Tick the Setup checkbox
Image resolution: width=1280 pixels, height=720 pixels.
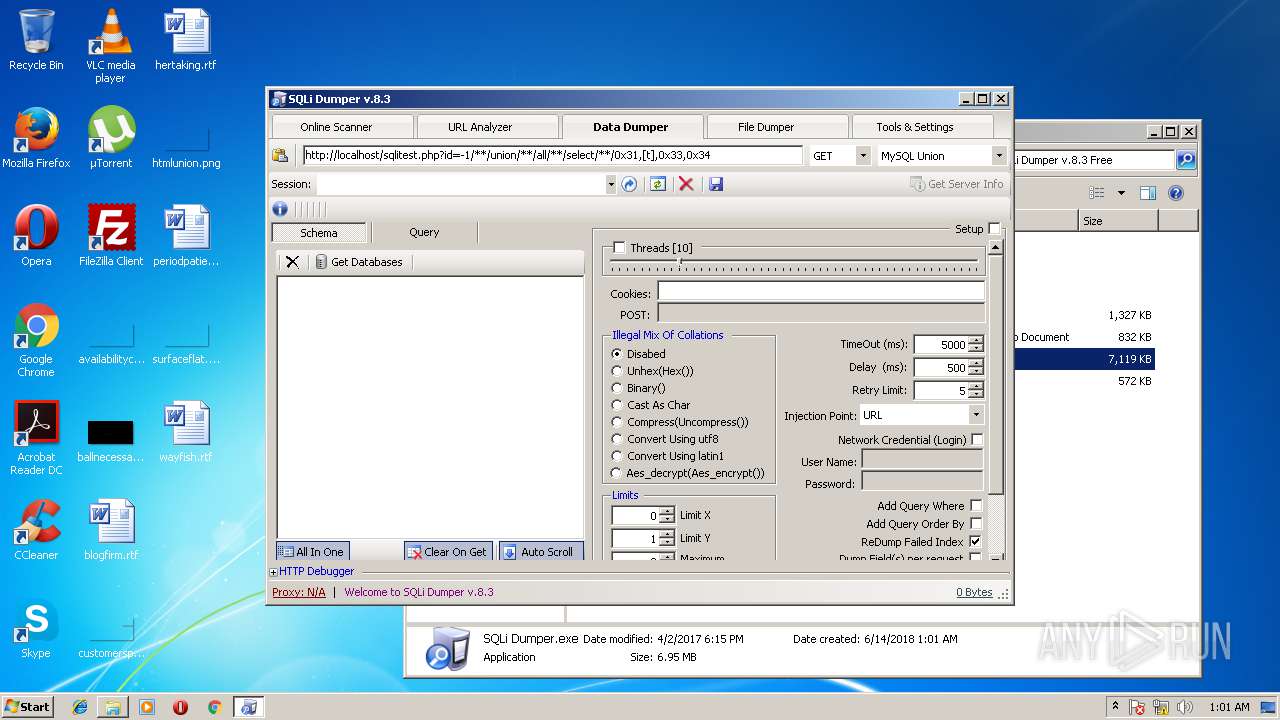point(994,229)
